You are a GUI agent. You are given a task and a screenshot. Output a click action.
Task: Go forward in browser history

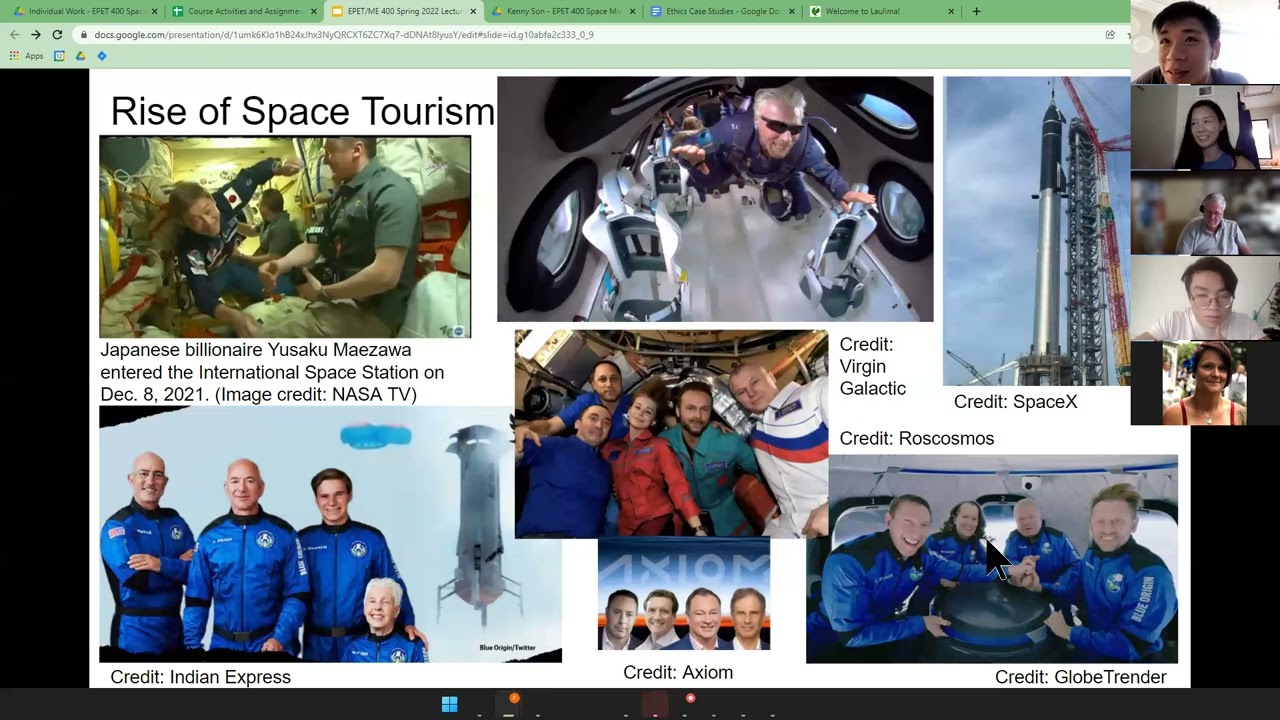coord(36,34)
